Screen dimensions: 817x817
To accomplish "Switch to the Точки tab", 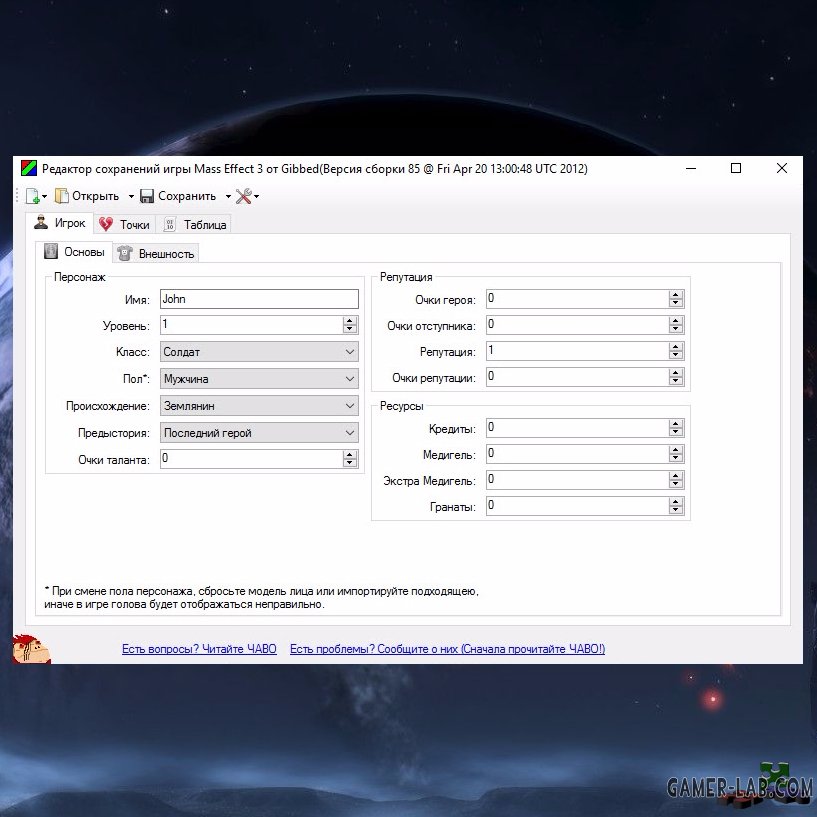I will pos(125,225).
